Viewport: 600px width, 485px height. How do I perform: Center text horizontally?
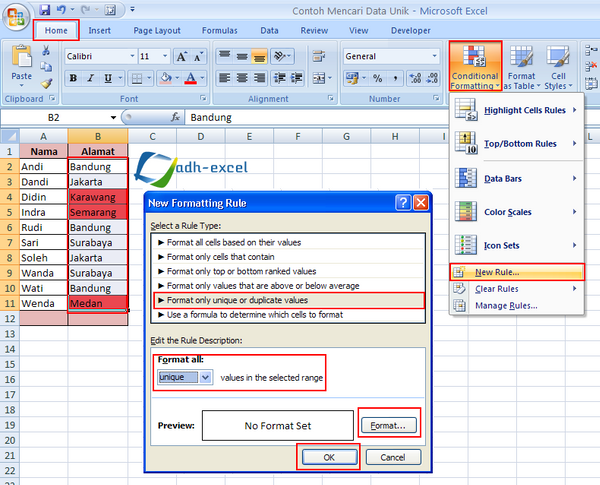[242, 78]
